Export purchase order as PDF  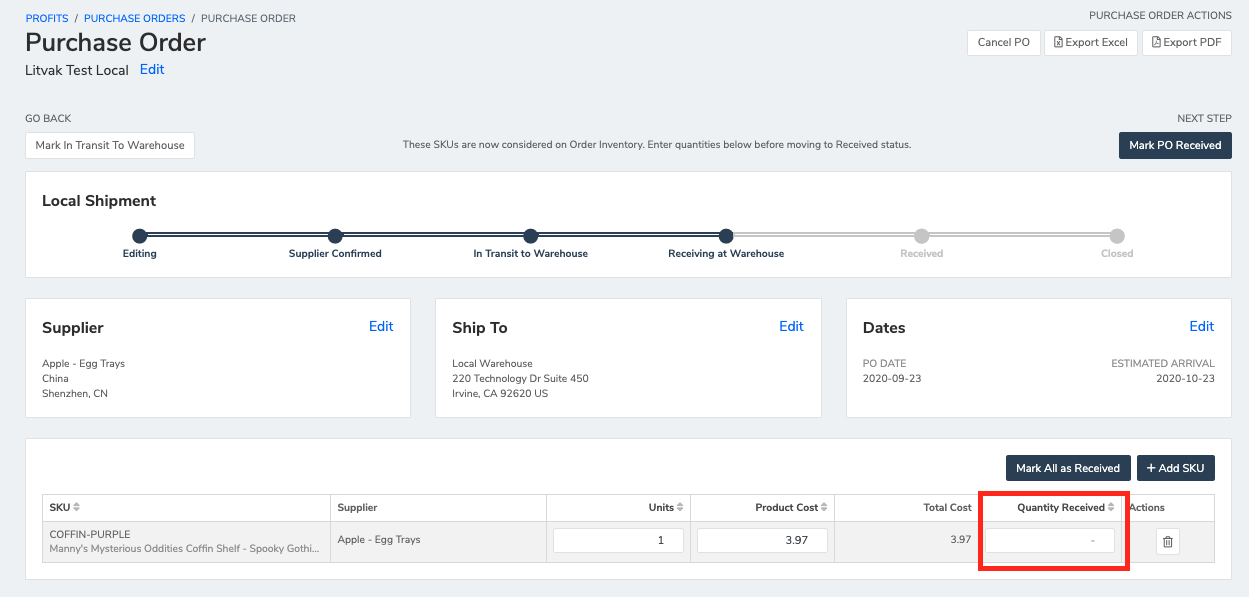tap(1186, 42)
